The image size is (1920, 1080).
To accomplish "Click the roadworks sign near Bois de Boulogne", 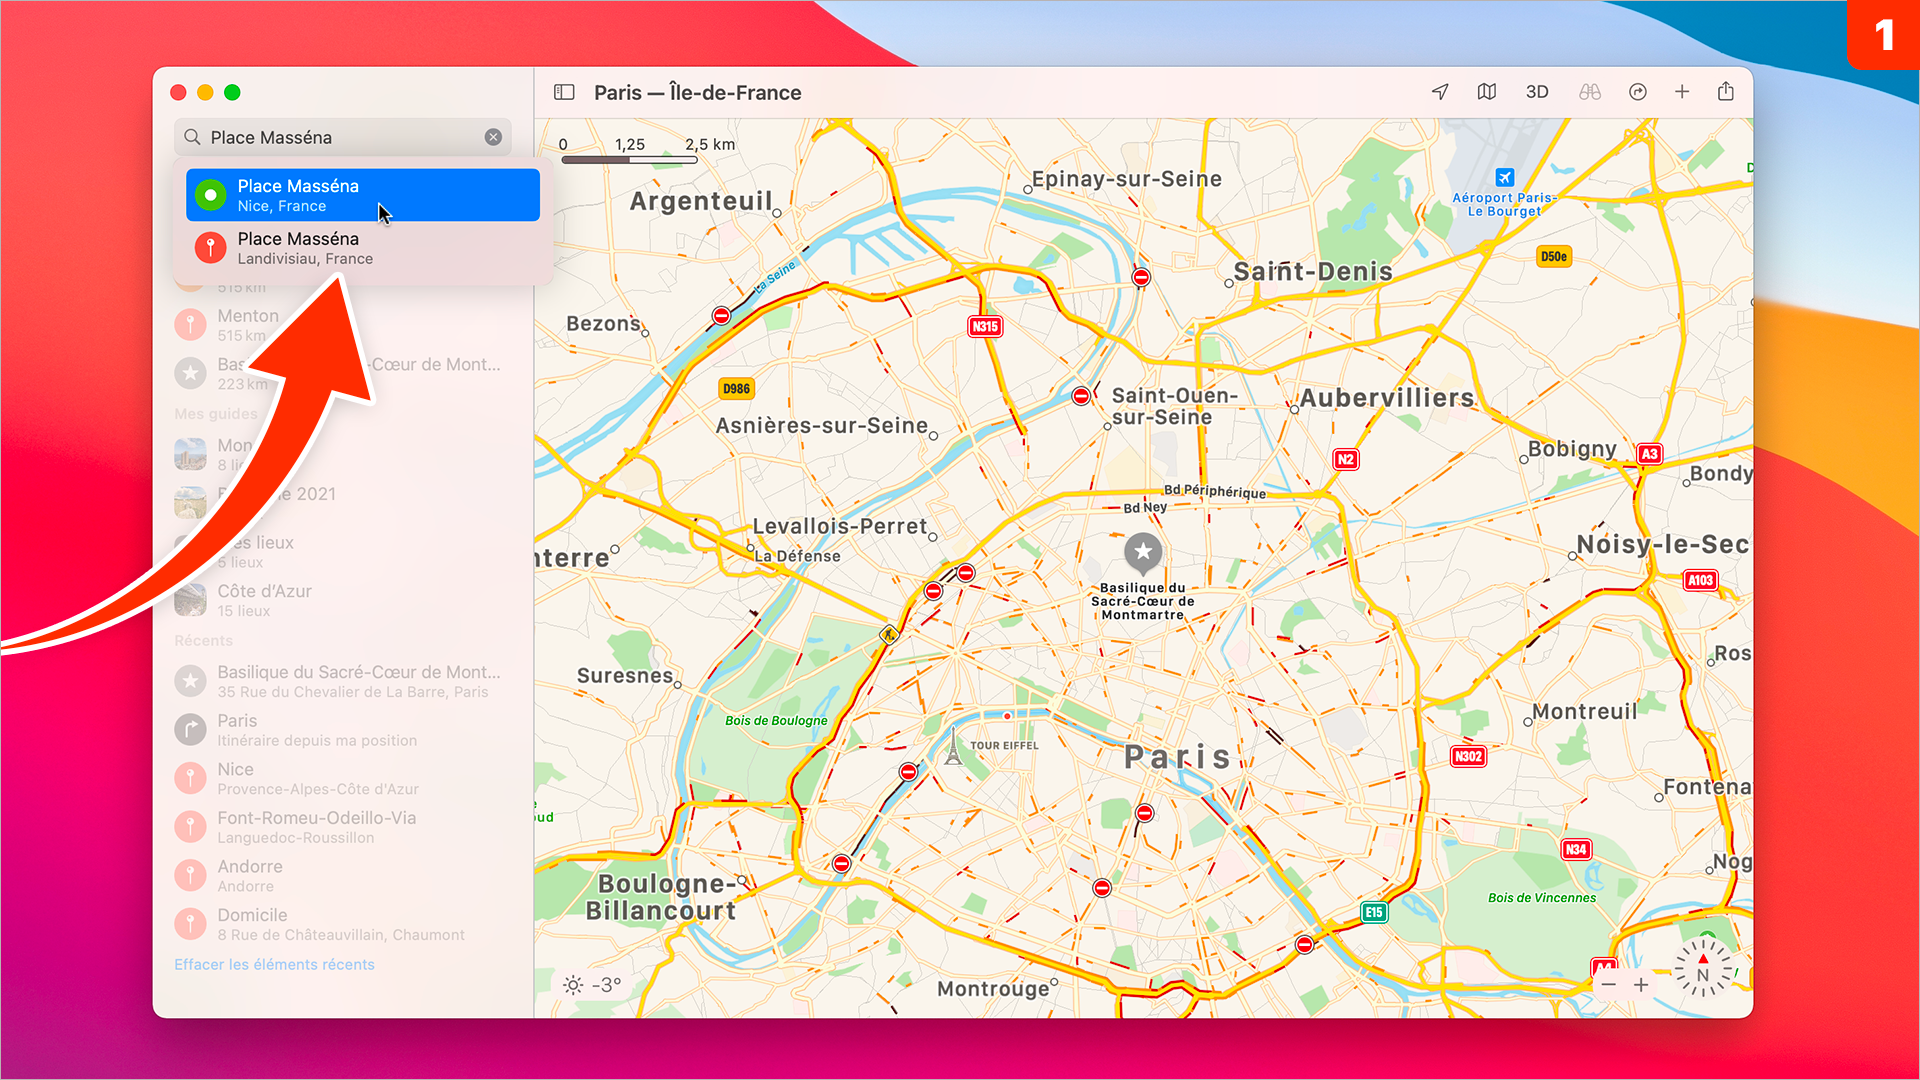I will pos(889,635).
